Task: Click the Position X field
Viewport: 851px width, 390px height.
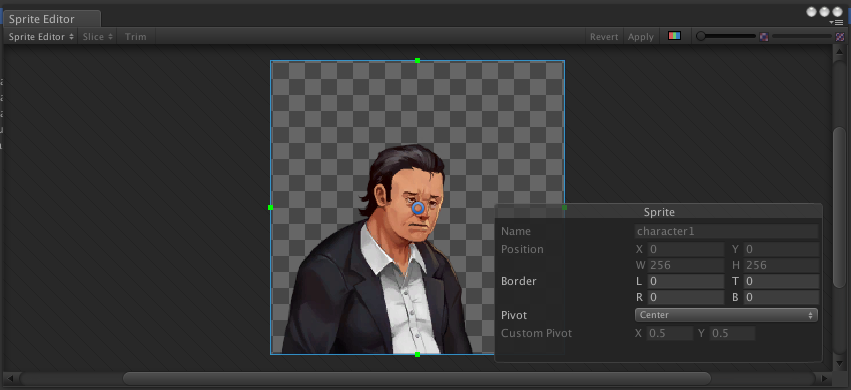Action: (686, 250)
